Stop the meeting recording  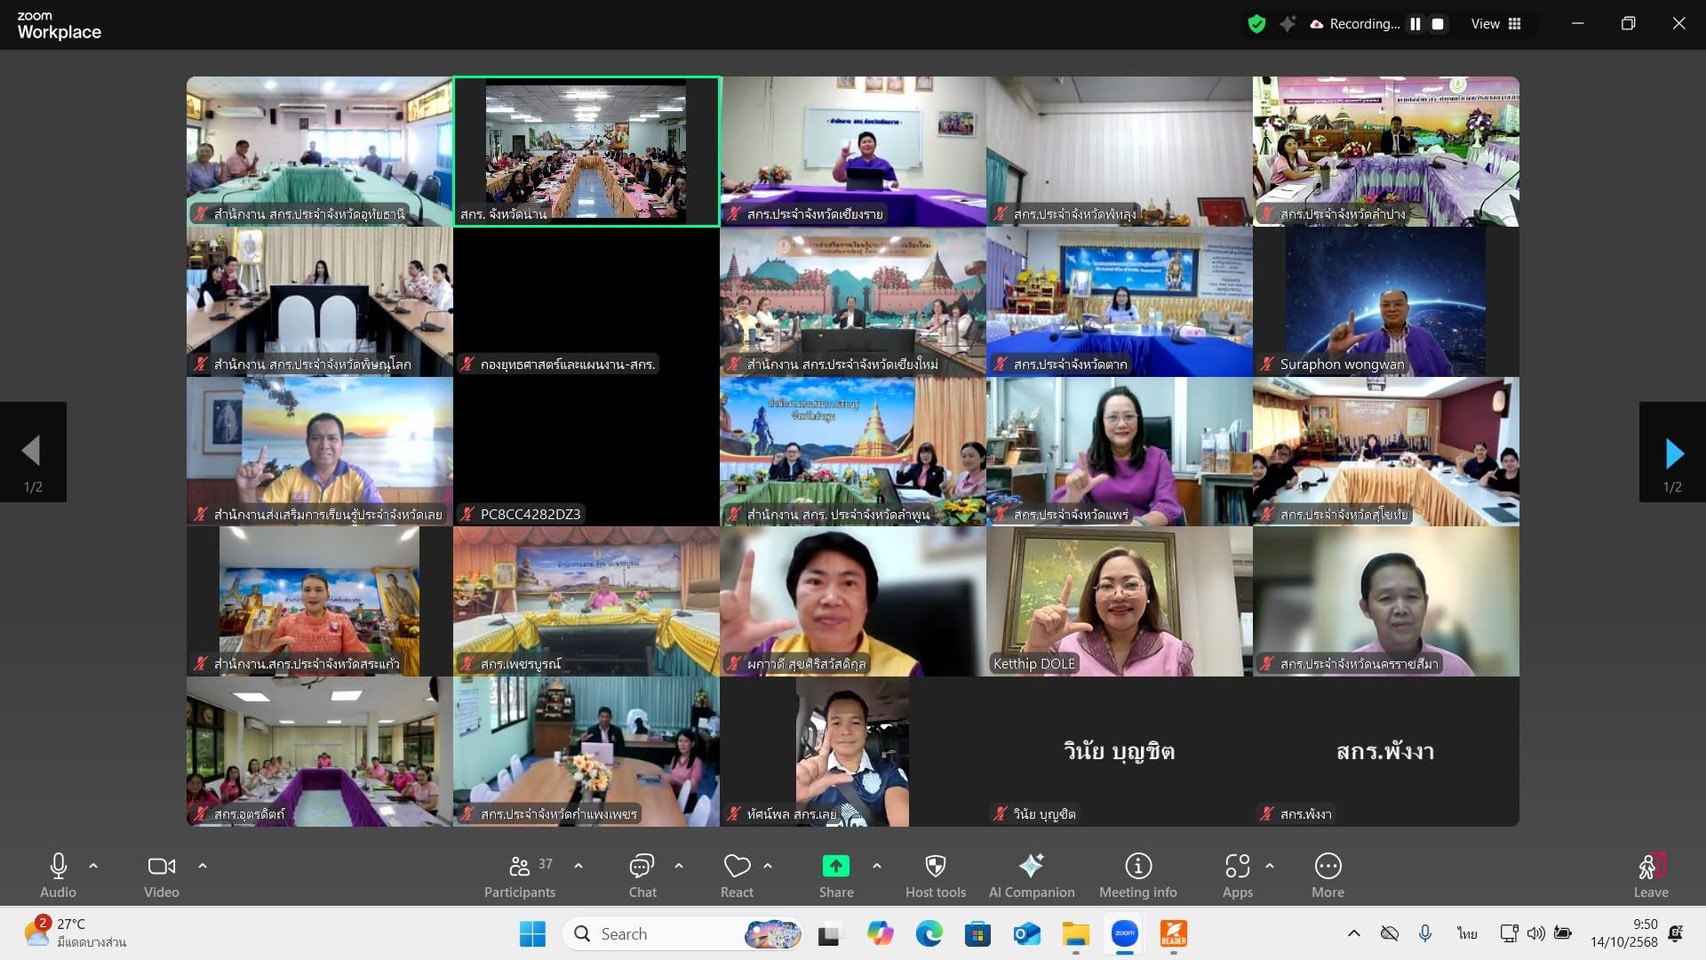click(1438, 24)
